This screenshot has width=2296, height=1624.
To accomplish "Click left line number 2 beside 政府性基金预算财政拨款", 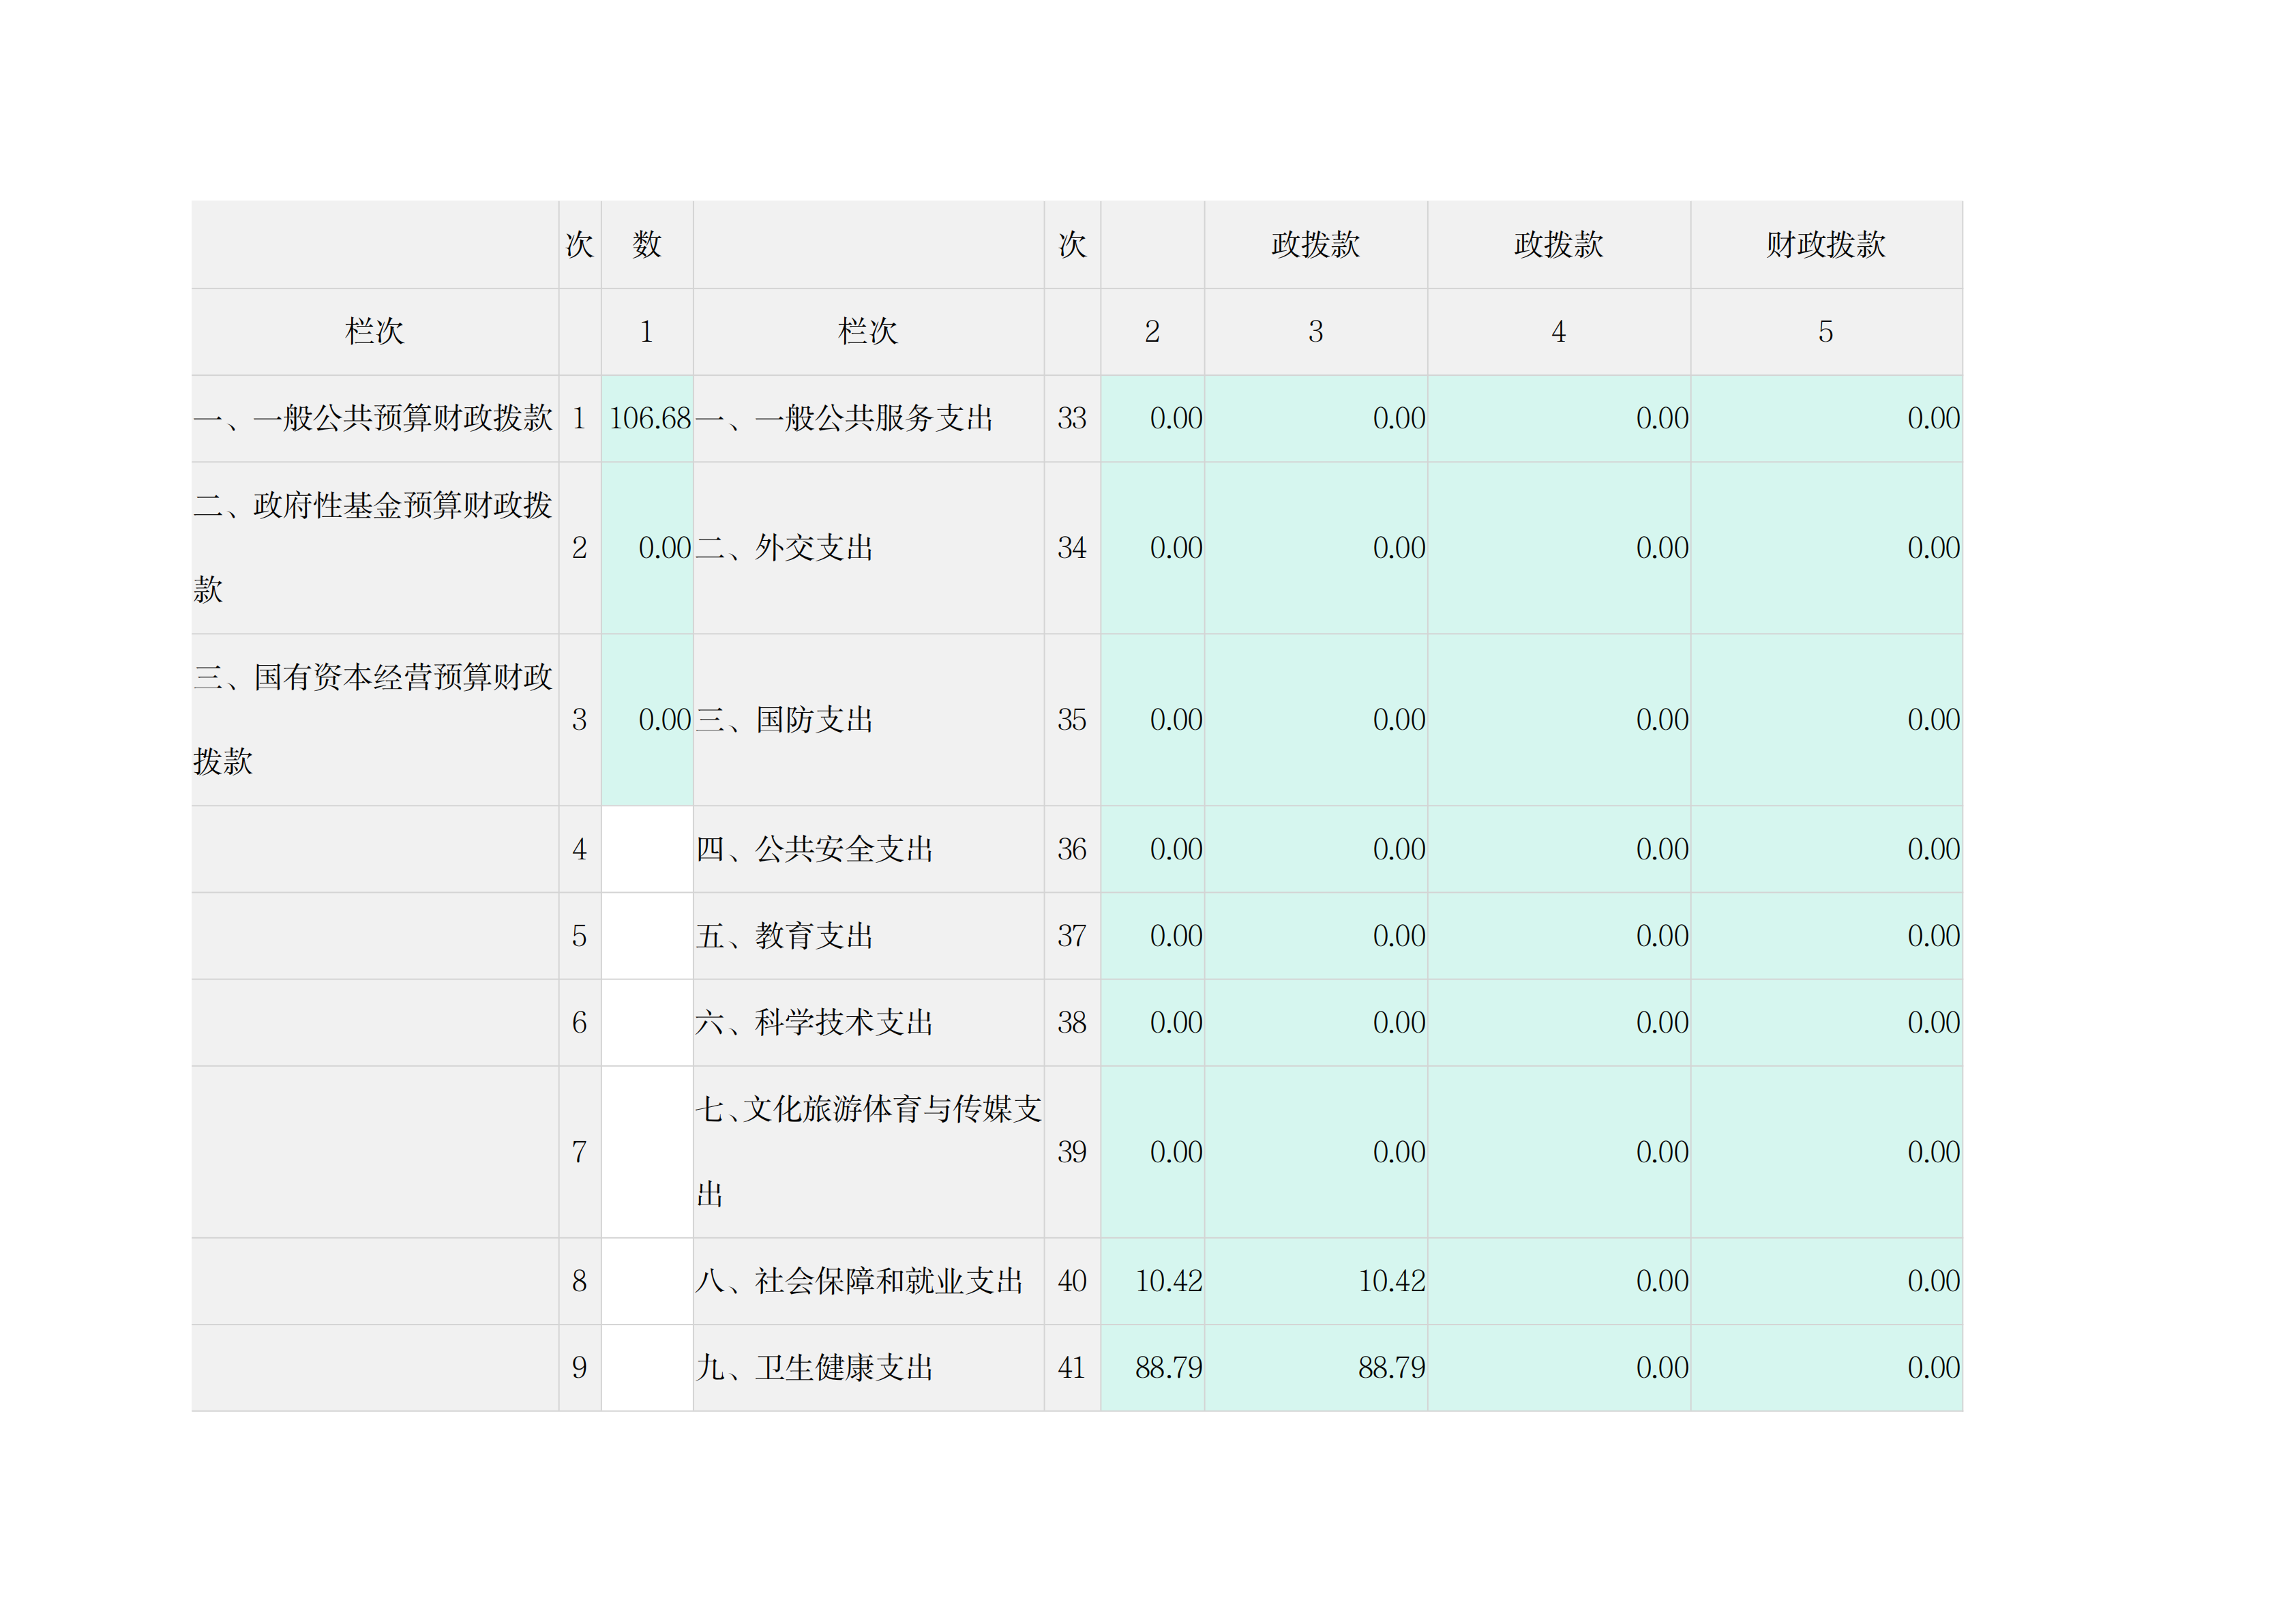I will coord(580,548).
